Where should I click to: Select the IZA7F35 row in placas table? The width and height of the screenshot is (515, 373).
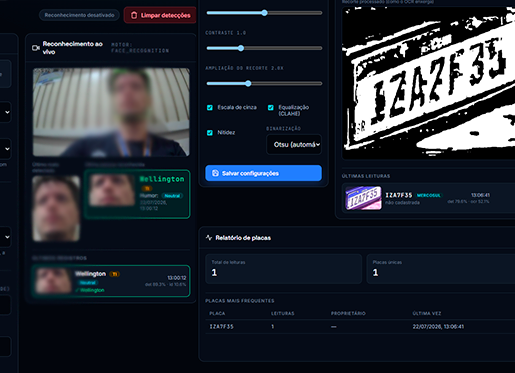[x=360, y=327]
